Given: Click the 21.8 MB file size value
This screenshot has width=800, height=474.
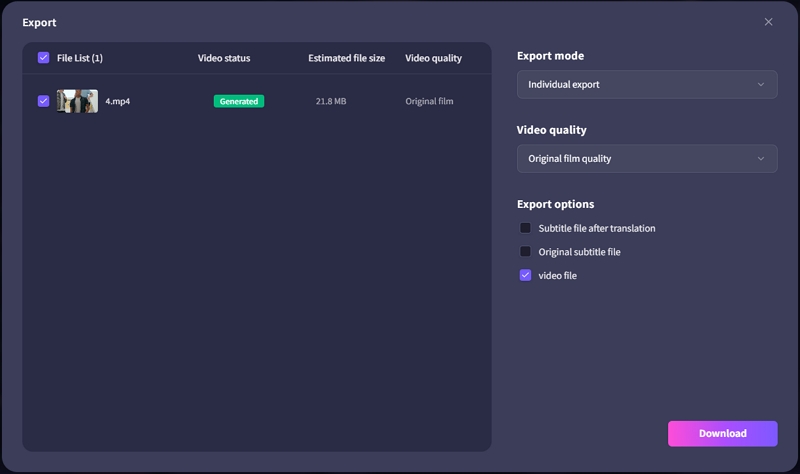Looking at the screenshot, I should [x=331, y=101].
